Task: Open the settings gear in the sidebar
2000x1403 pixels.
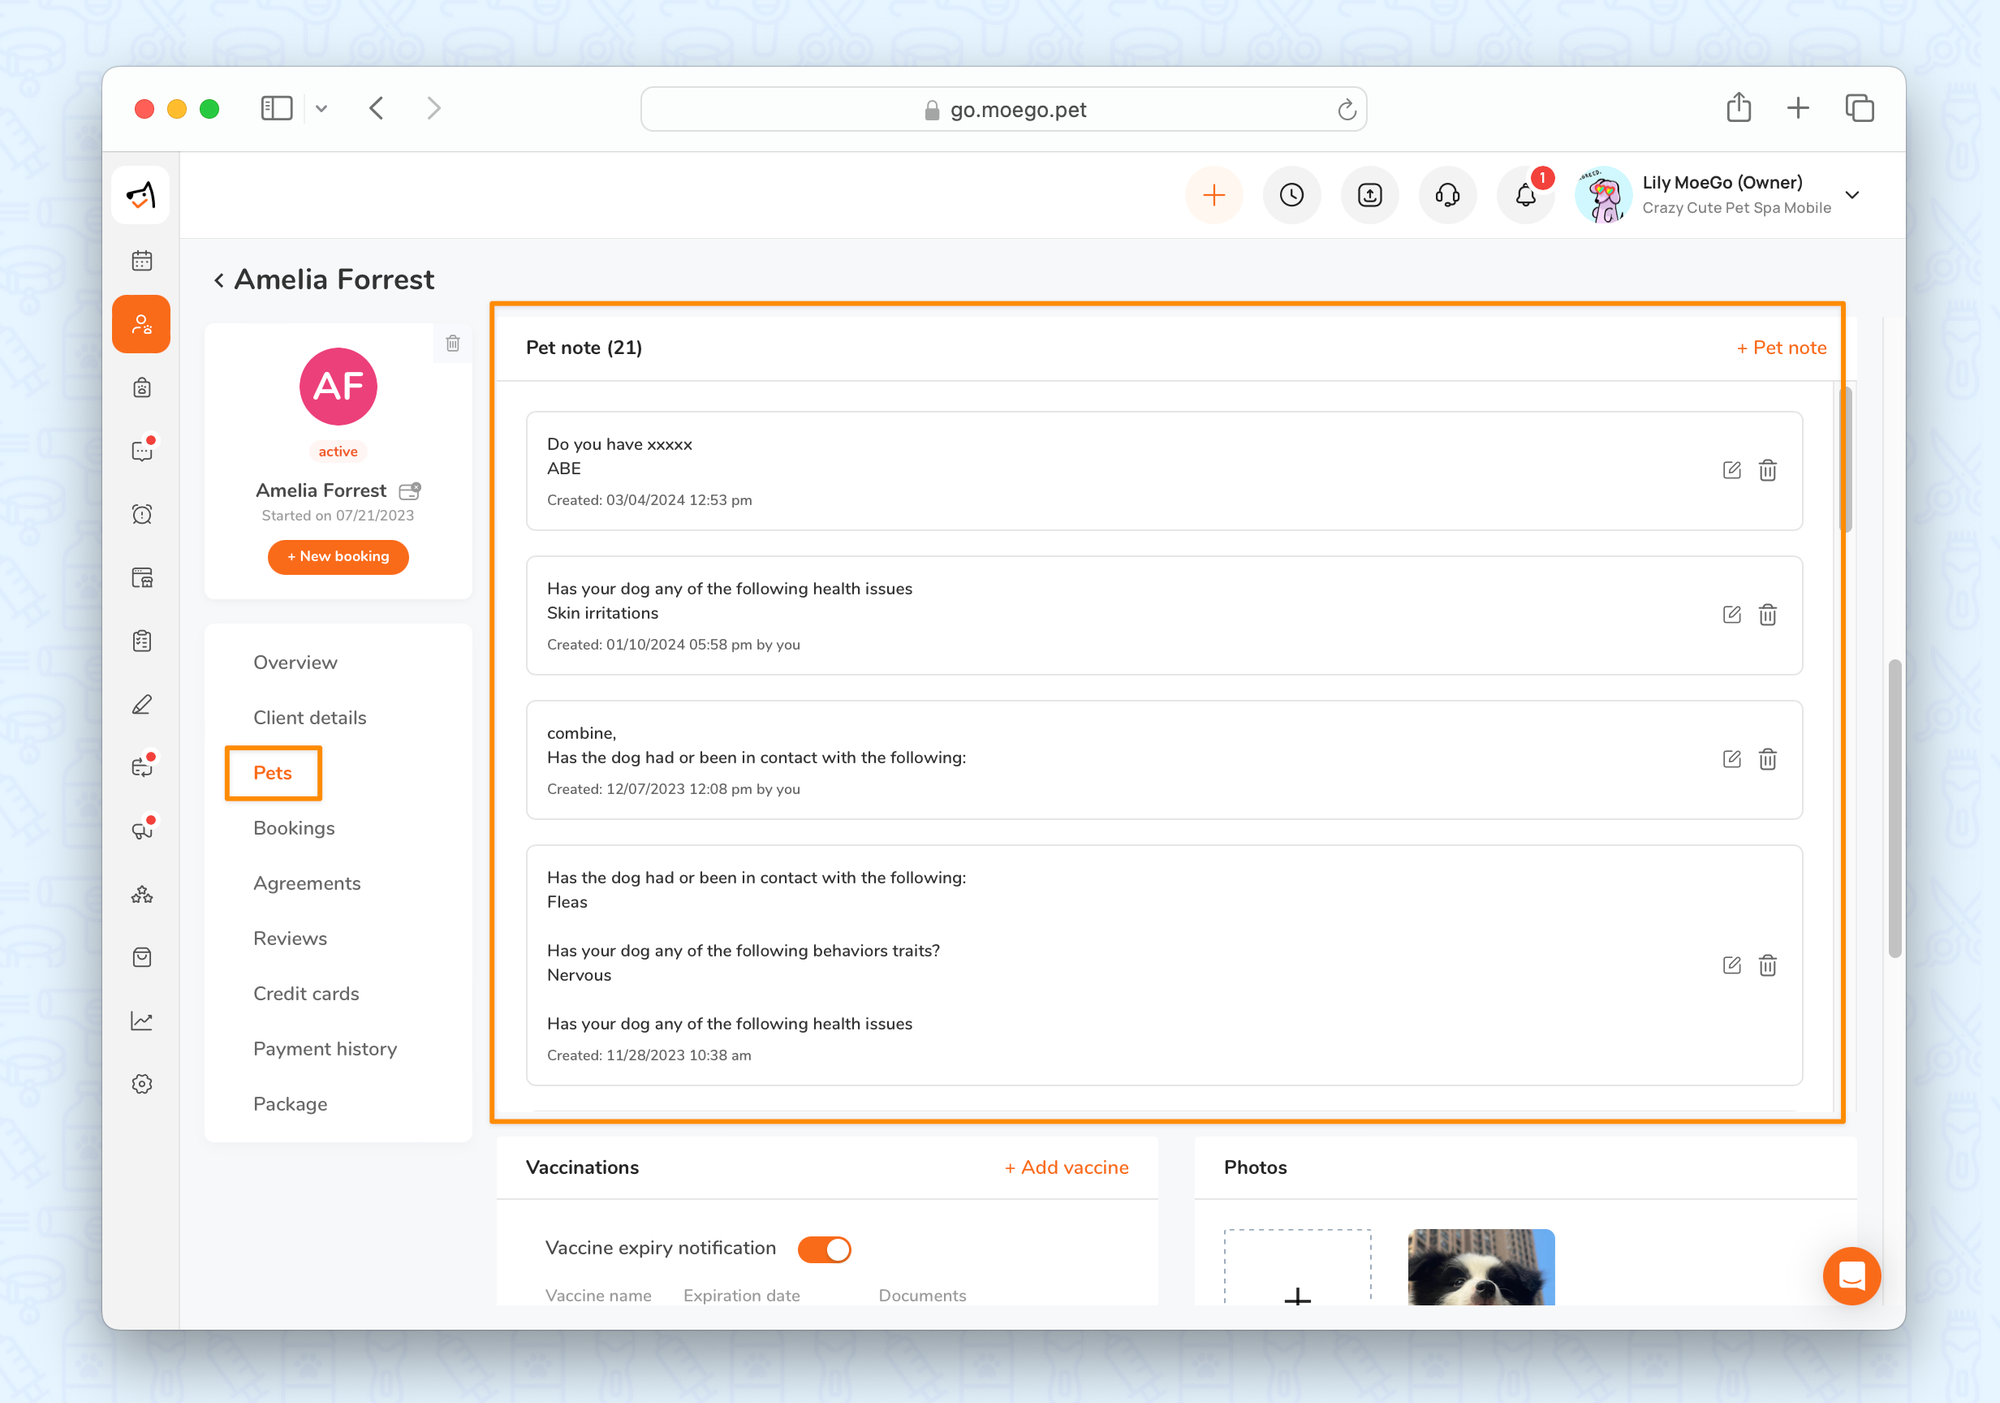Action: coord(142,1084)
